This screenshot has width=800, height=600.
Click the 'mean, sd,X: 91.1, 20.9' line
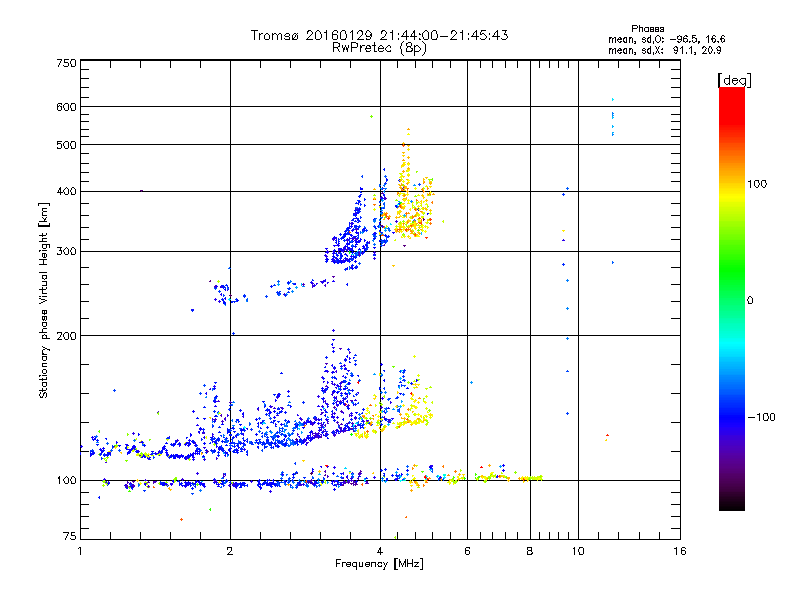pos(664,50)
